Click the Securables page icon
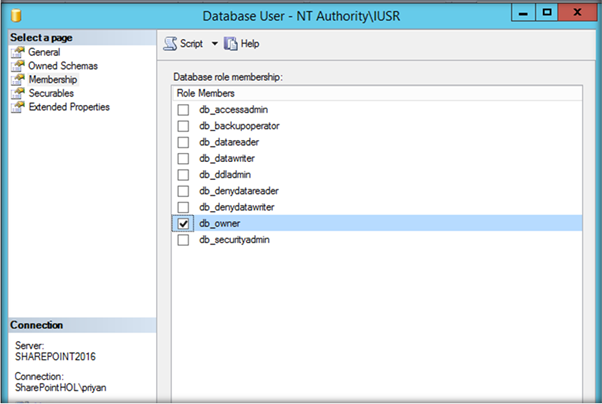The image size is (602, 404). click(x=18, y=93)
